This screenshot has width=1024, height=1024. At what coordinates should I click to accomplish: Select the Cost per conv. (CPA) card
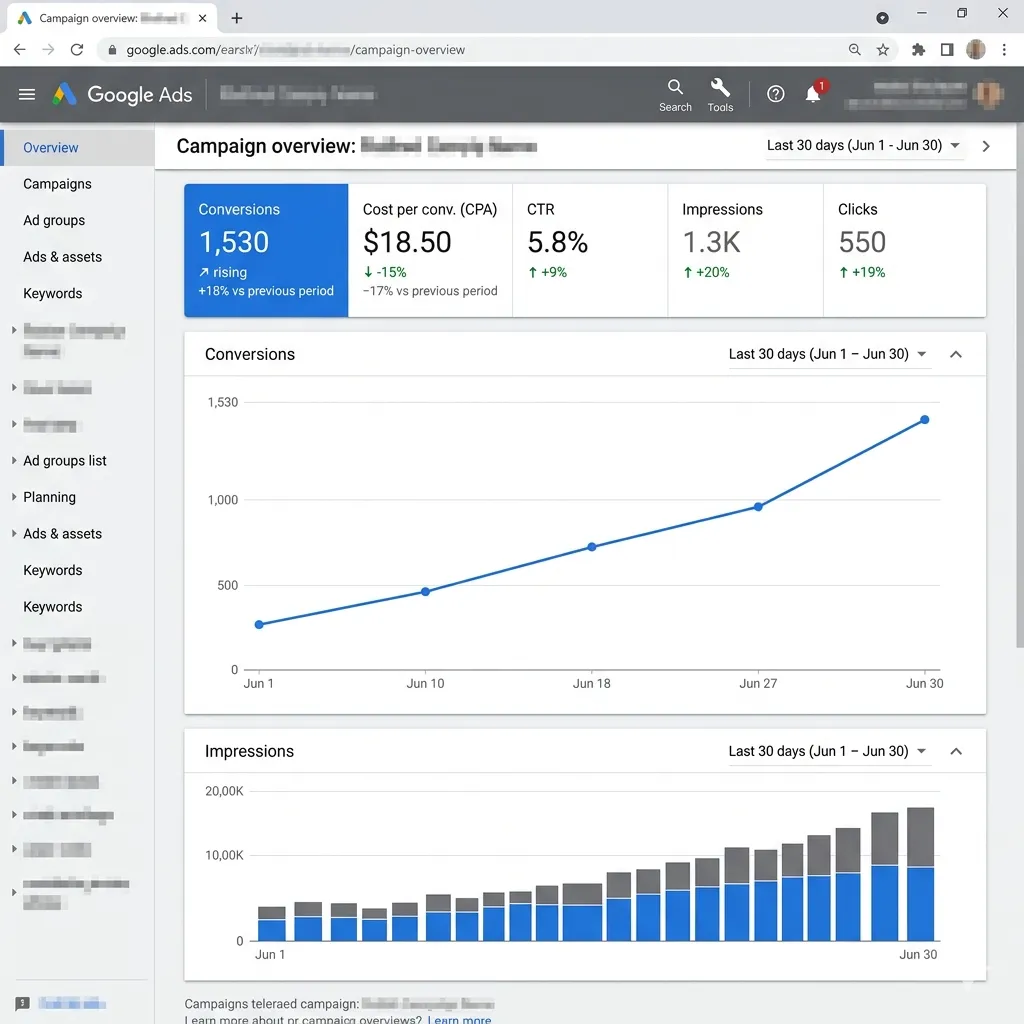coord(430,250)
